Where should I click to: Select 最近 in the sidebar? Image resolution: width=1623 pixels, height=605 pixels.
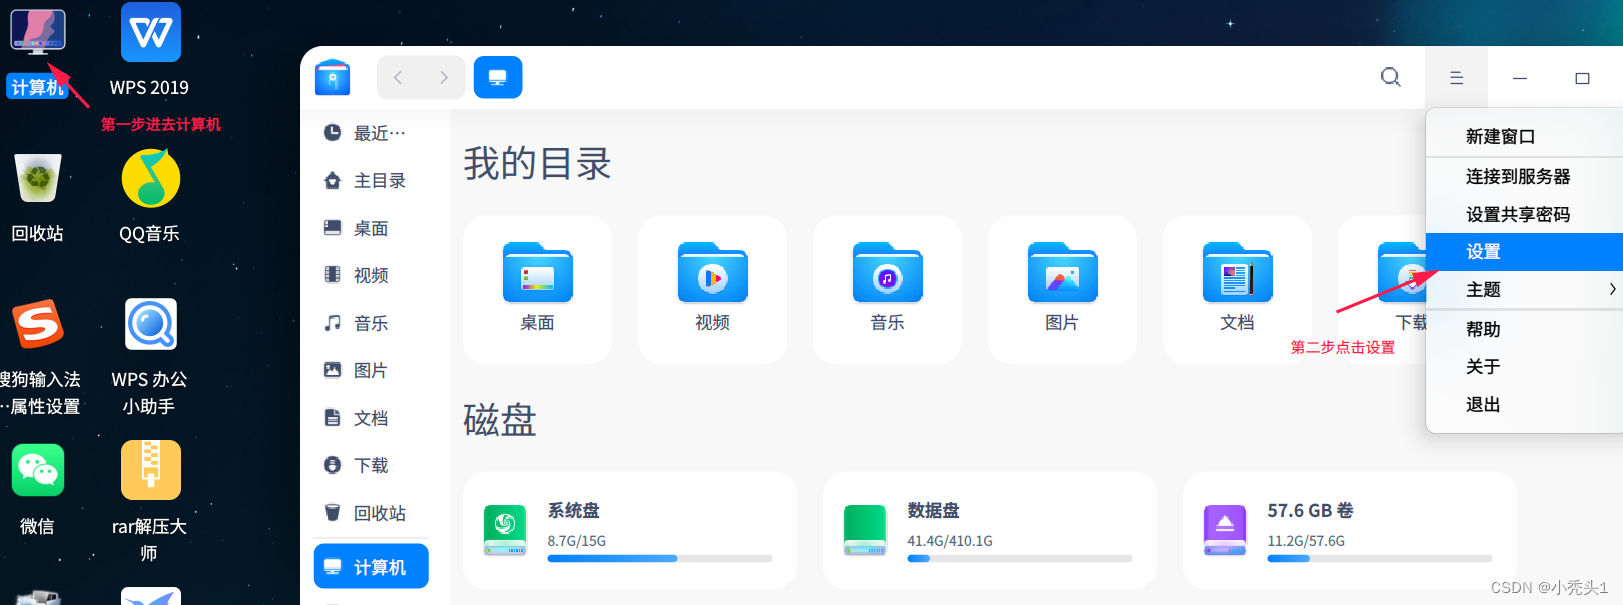[371, 133]
